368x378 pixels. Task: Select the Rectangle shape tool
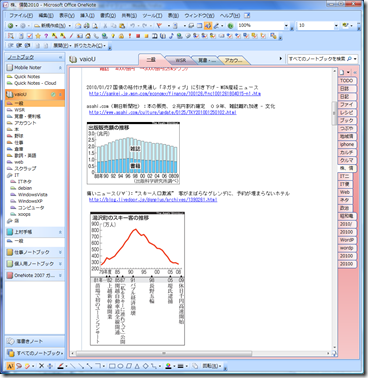(x=112, y=366)
